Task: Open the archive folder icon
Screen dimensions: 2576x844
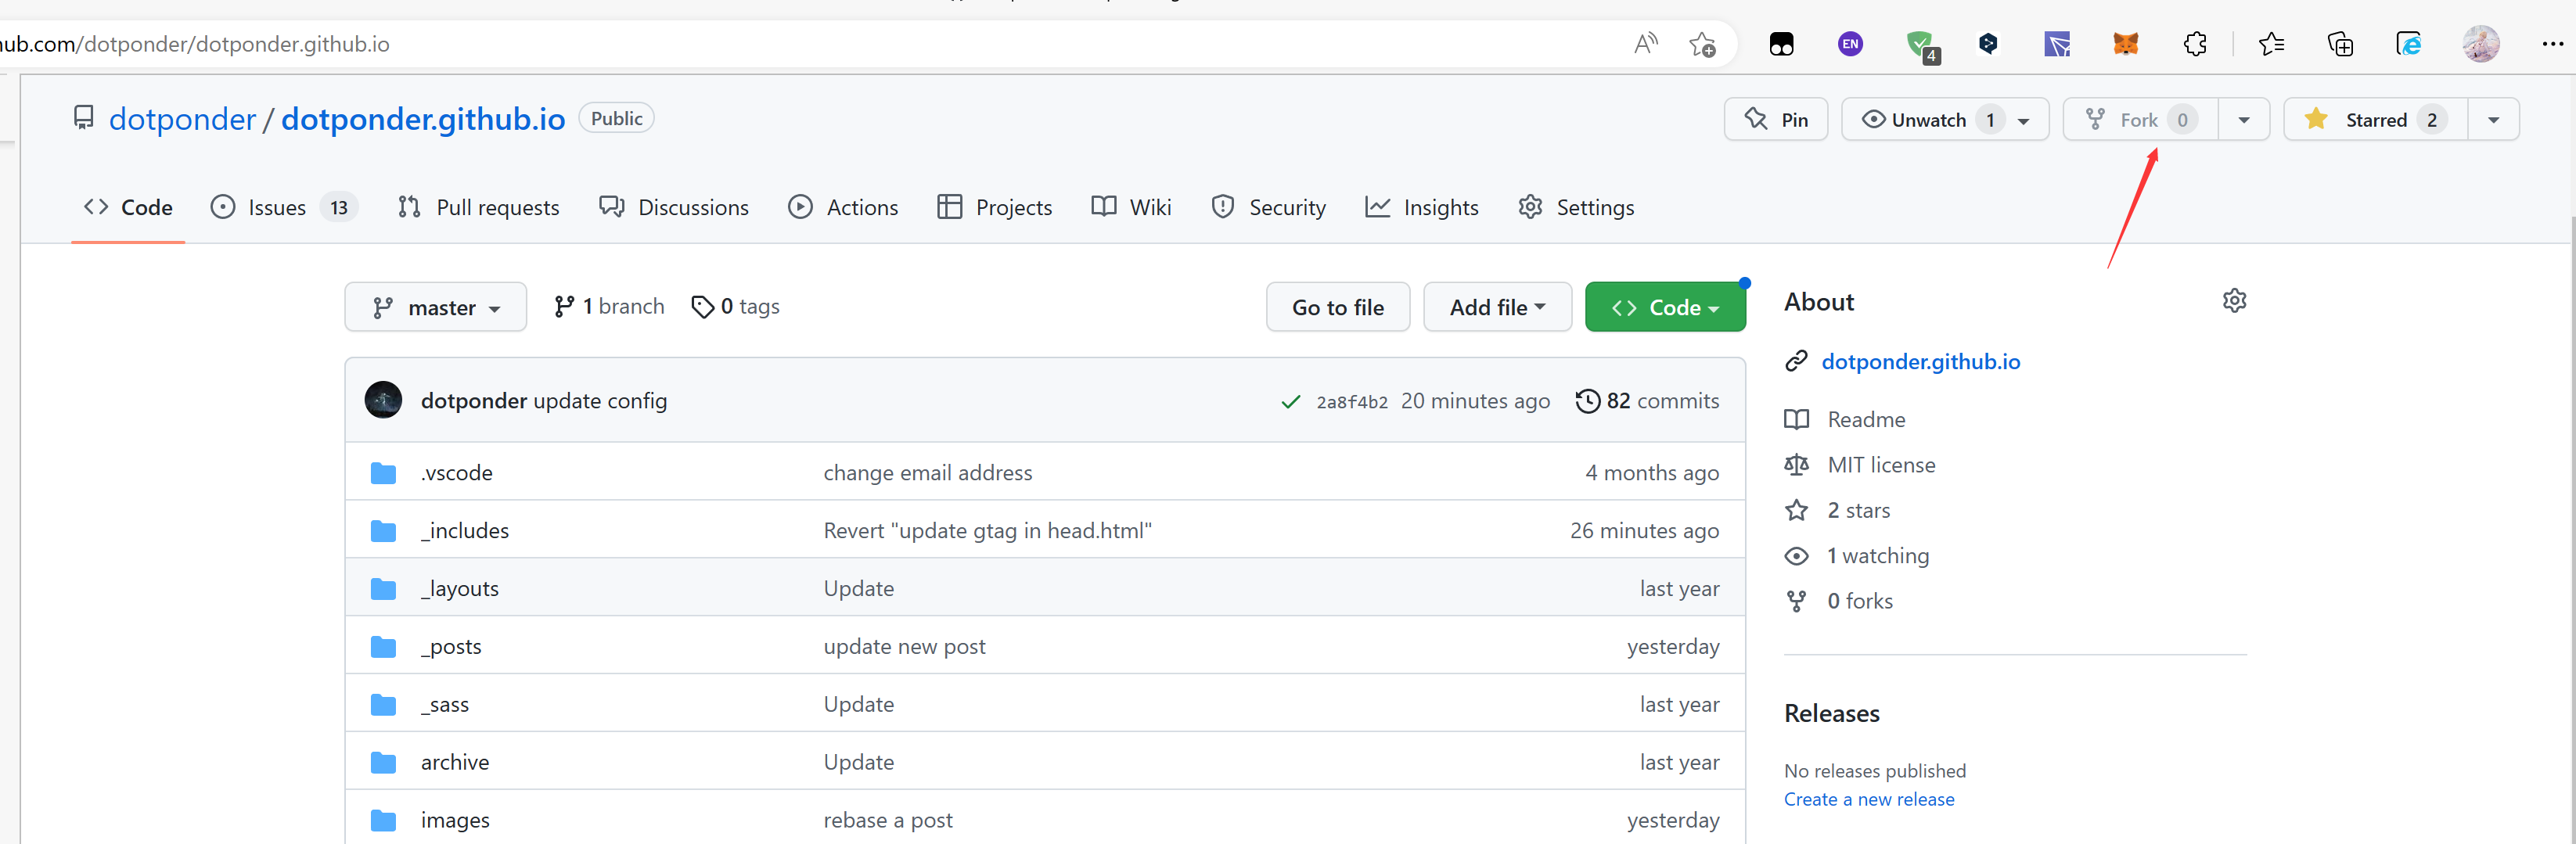Action: point(383,762)
